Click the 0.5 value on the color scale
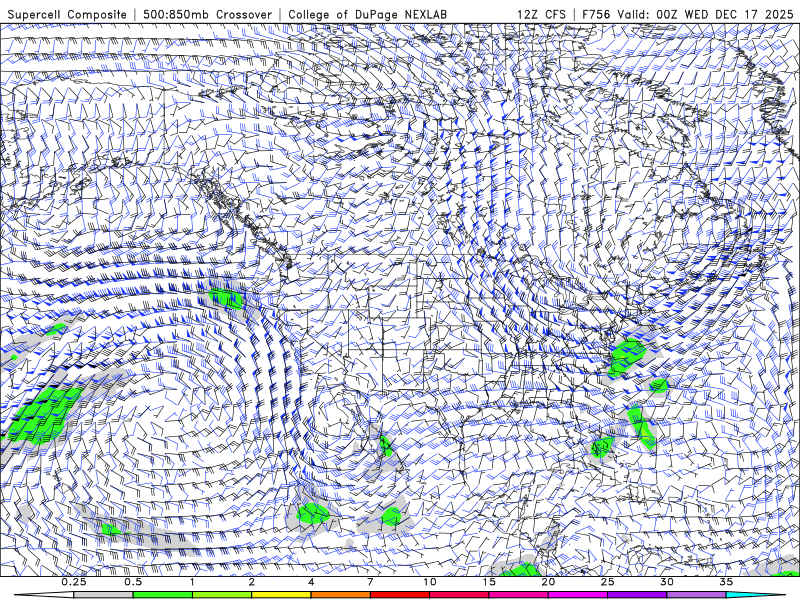 point(133,582)
